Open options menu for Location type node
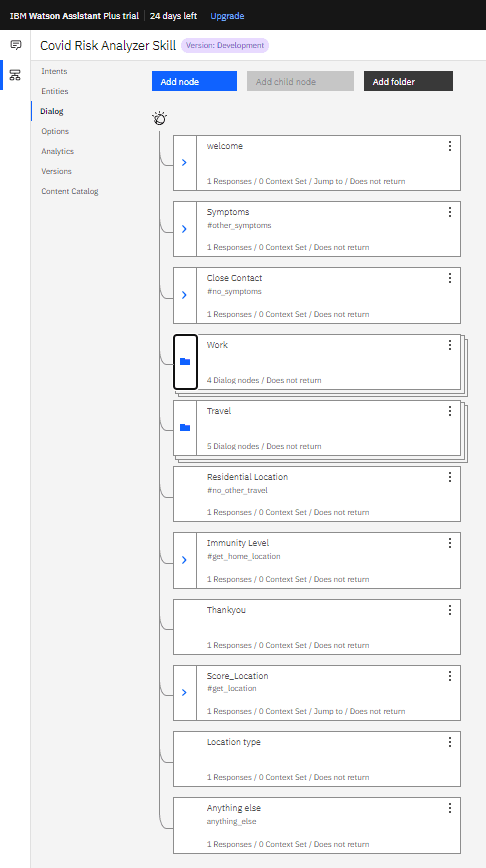The height and width of the screenshot is (868, 486). click(449, 742)
